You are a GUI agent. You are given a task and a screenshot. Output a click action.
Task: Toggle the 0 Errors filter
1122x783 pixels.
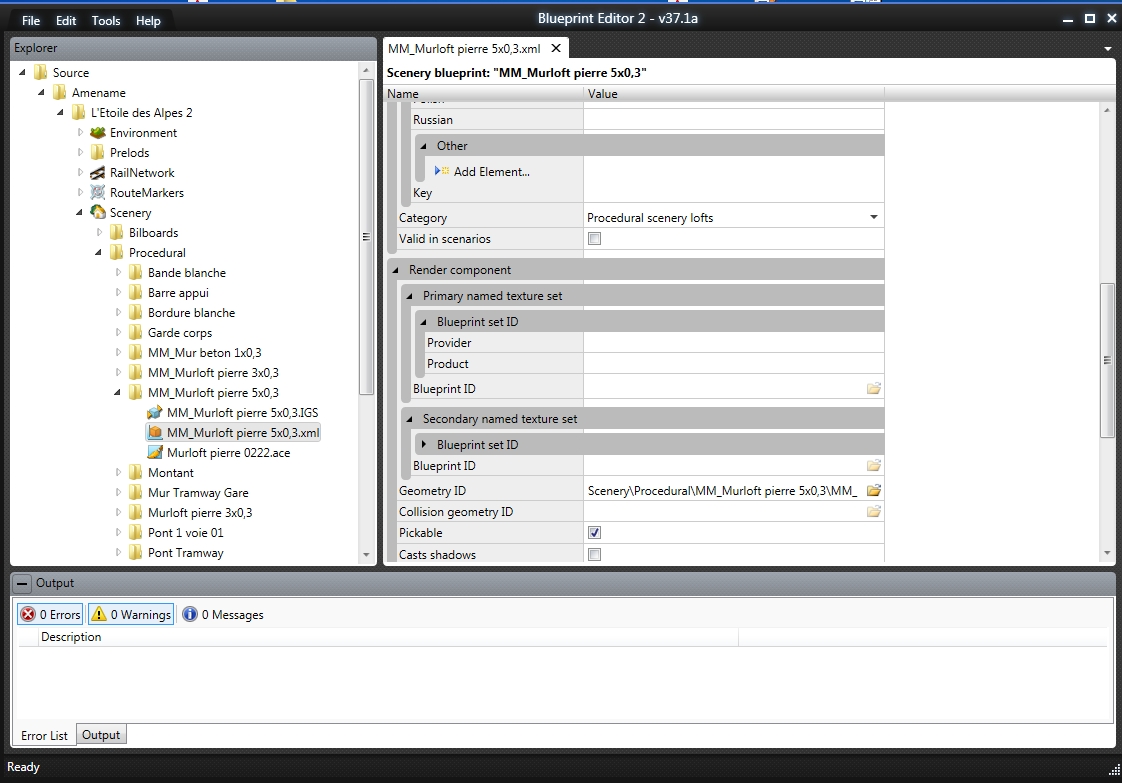[51, 614]
